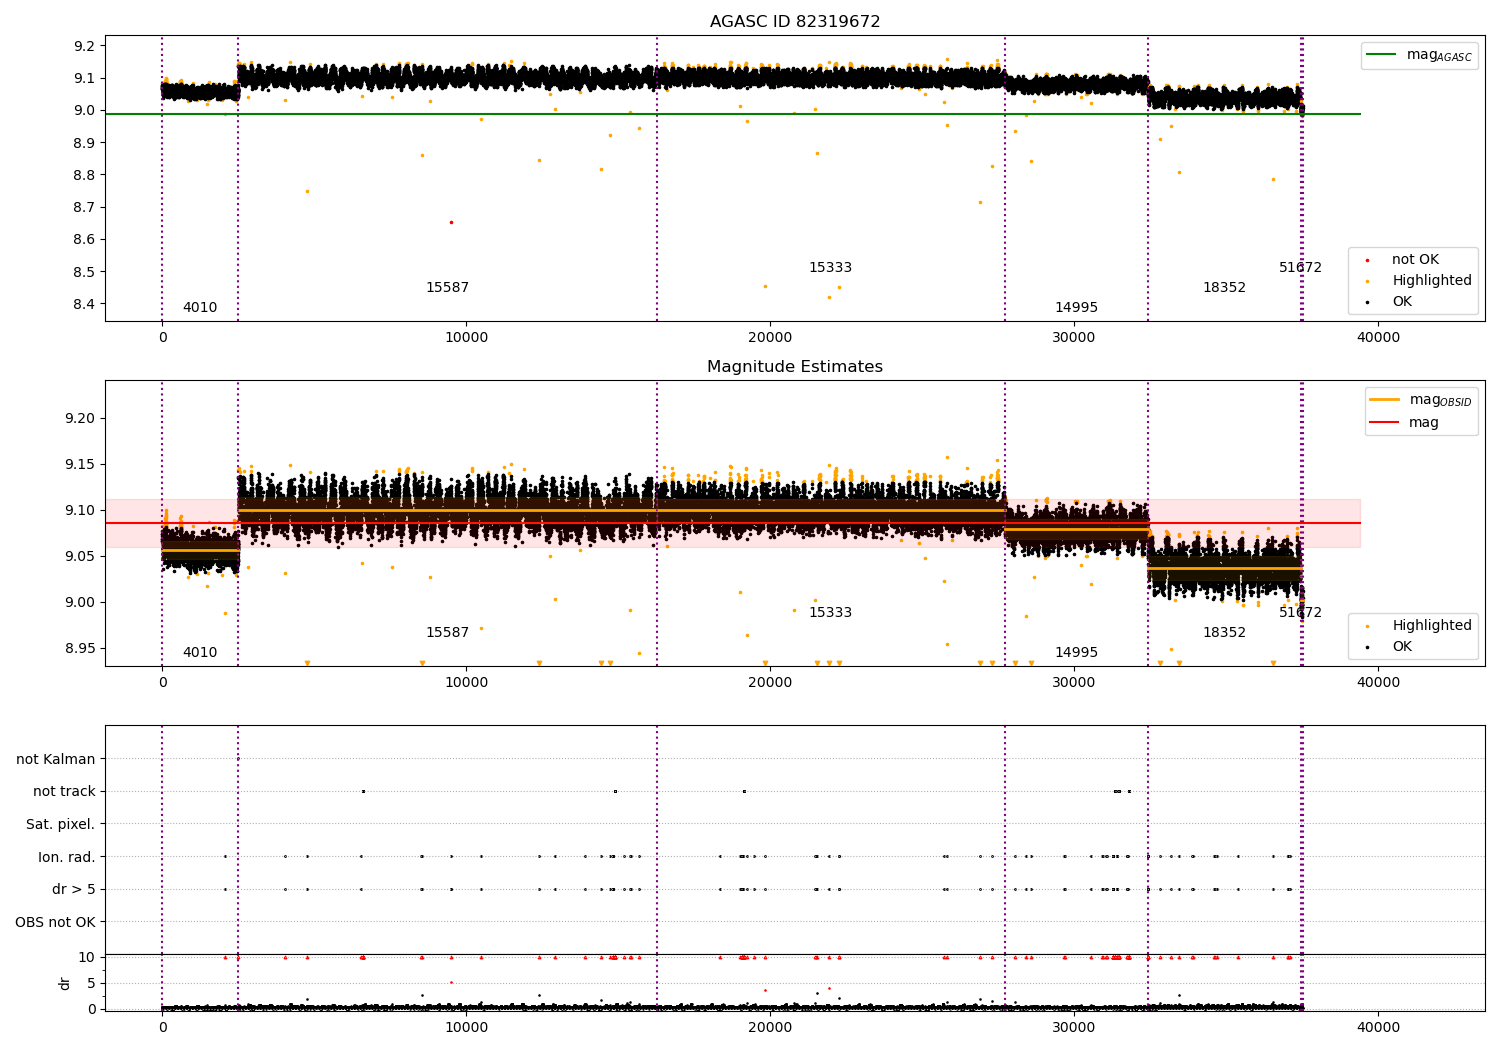Click obsid label 15587 in the top plot
Viewport: 1500px width, 1050px height.
click(447, 288)
